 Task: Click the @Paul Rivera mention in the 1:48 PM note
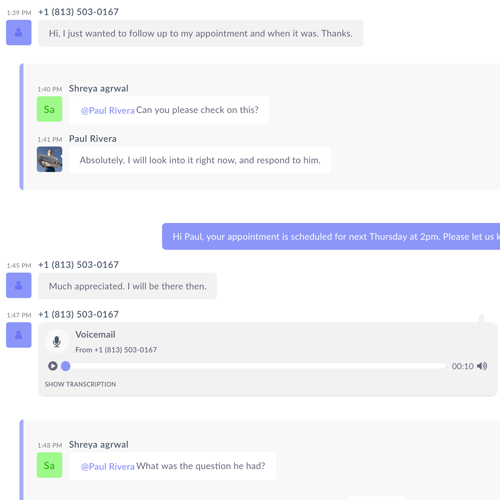click(x=108, y=466)
